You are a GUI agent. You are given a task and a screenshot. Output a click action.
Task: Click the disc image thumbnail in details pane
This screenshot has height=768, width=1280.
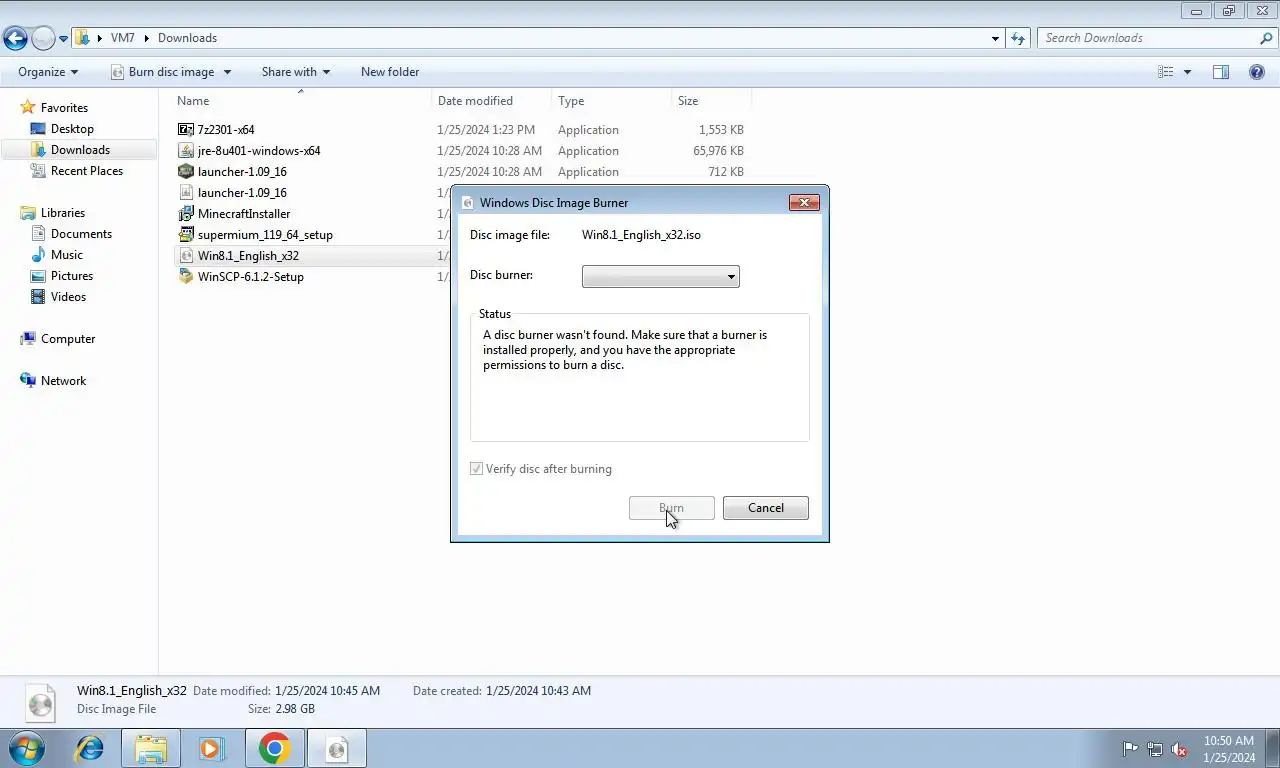(x=40, y=703)
